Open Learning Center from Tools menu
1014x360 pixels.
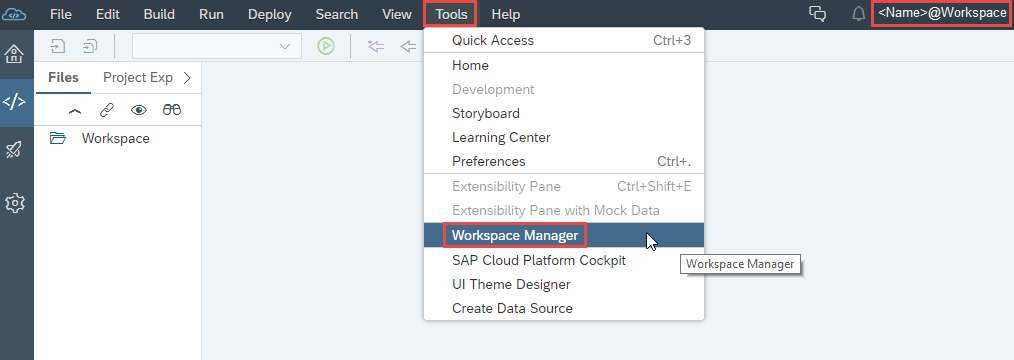(x=563, y=137)
